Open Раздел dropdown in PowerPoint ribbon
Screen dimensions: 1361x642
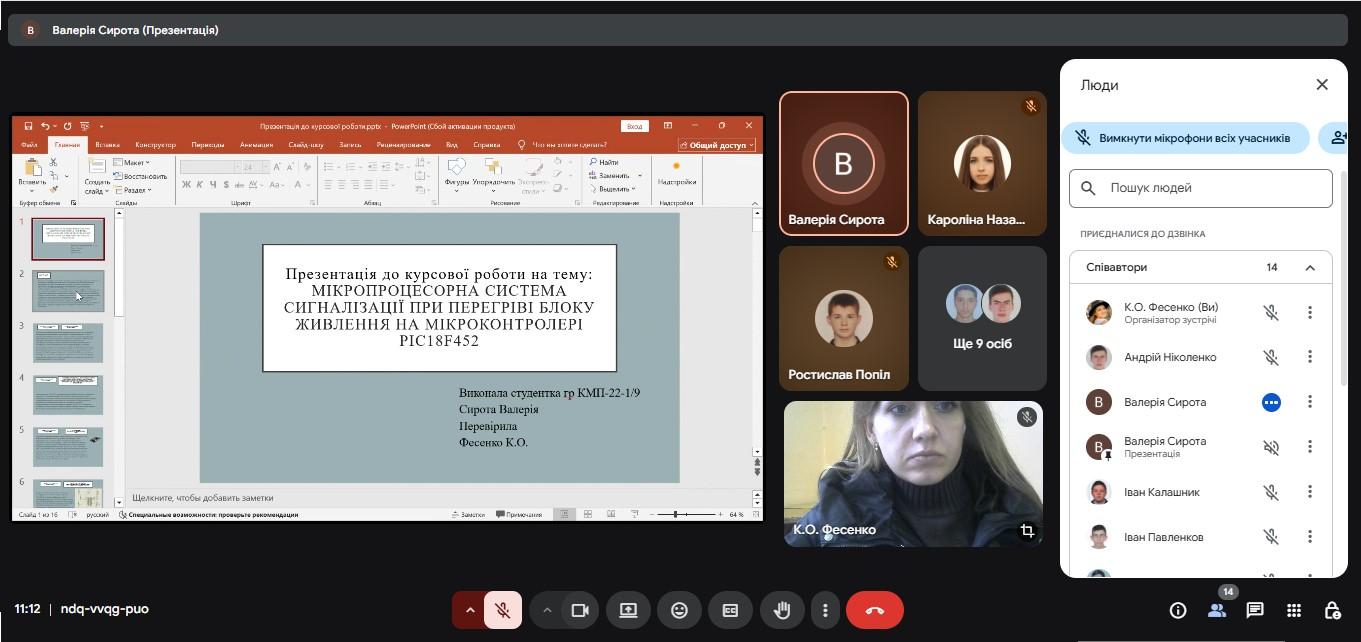[133, 189]
